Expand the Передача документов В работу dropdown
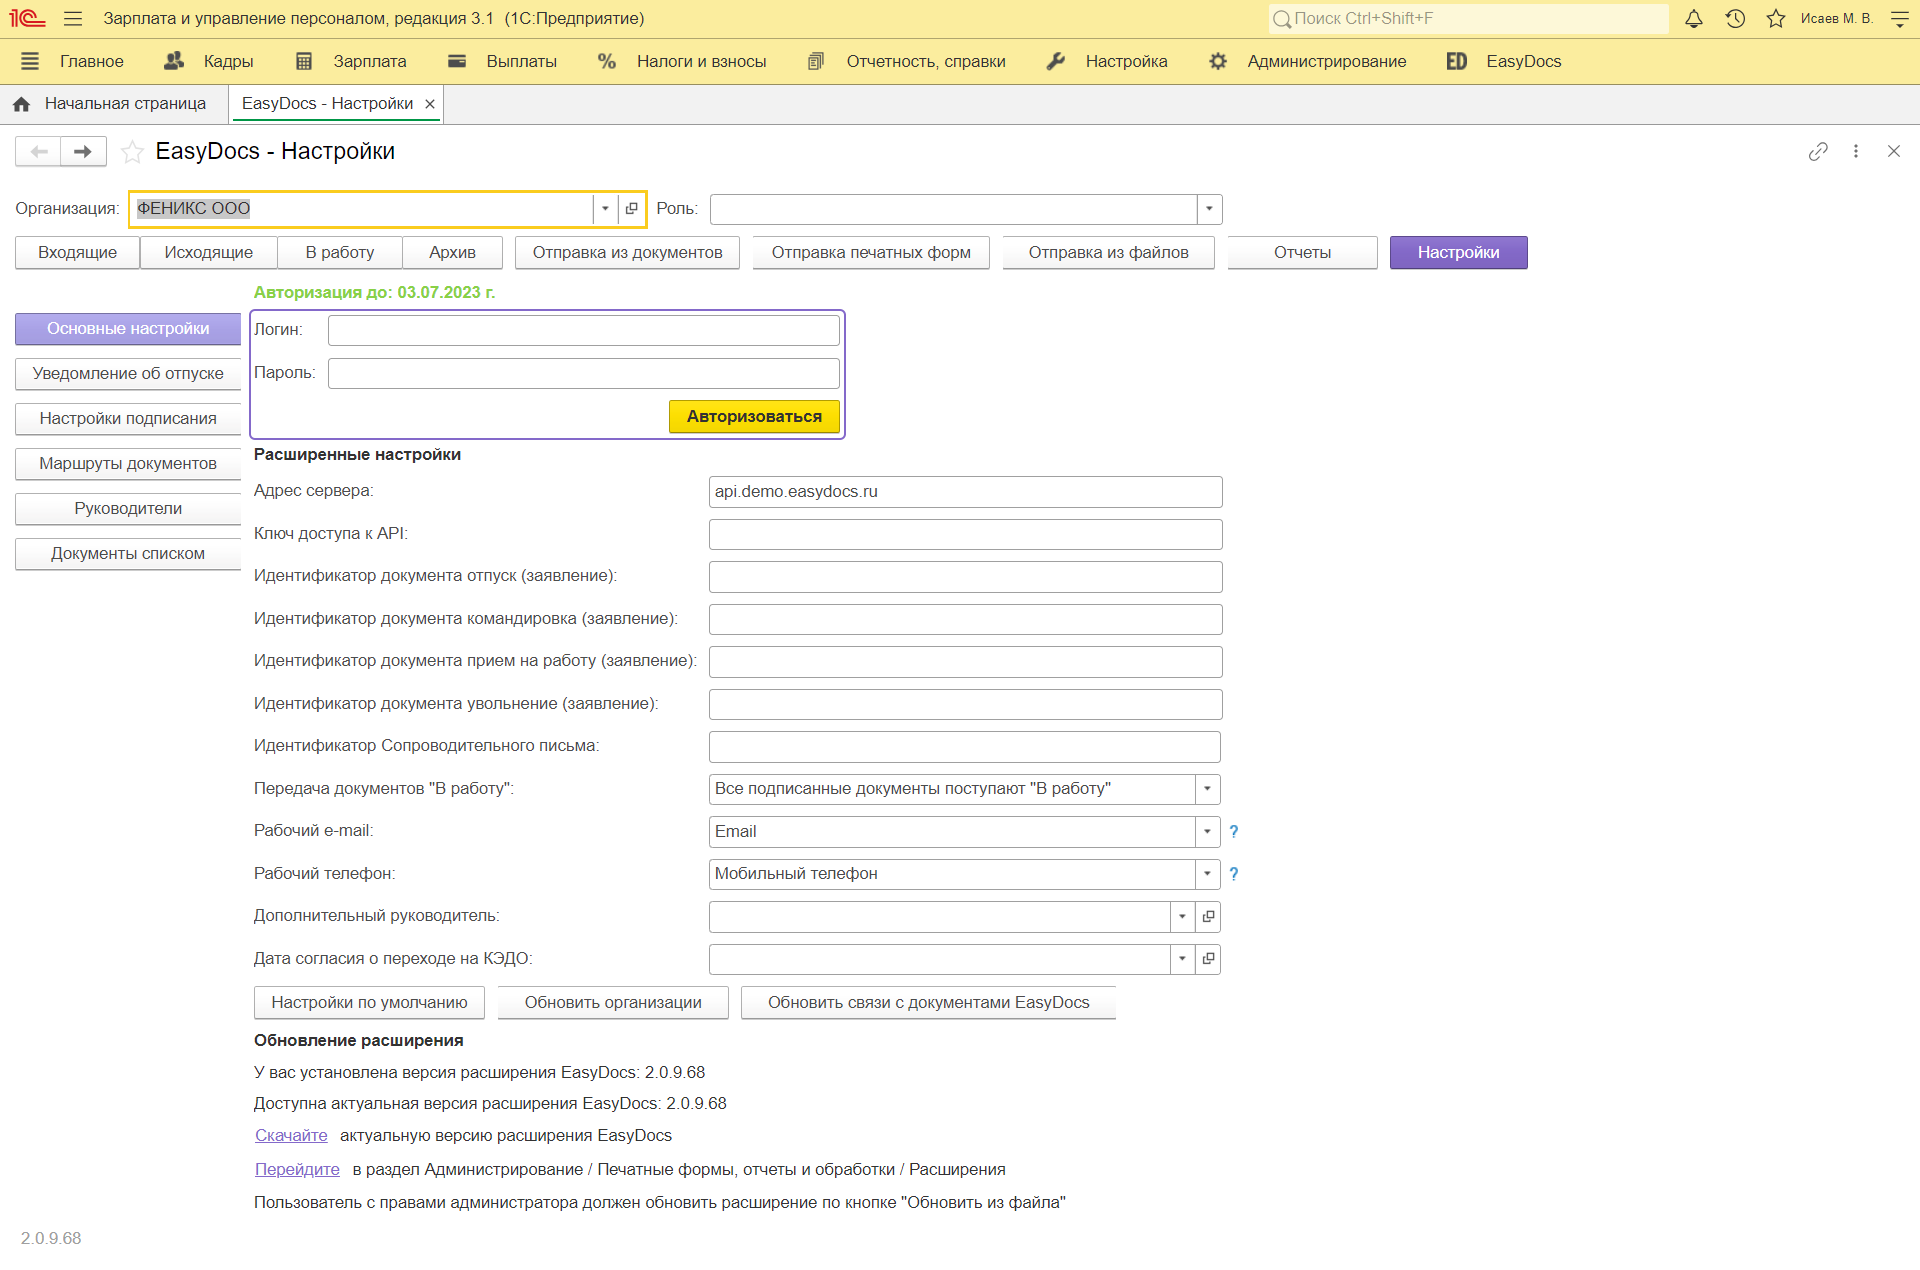 pos(1205,789)
